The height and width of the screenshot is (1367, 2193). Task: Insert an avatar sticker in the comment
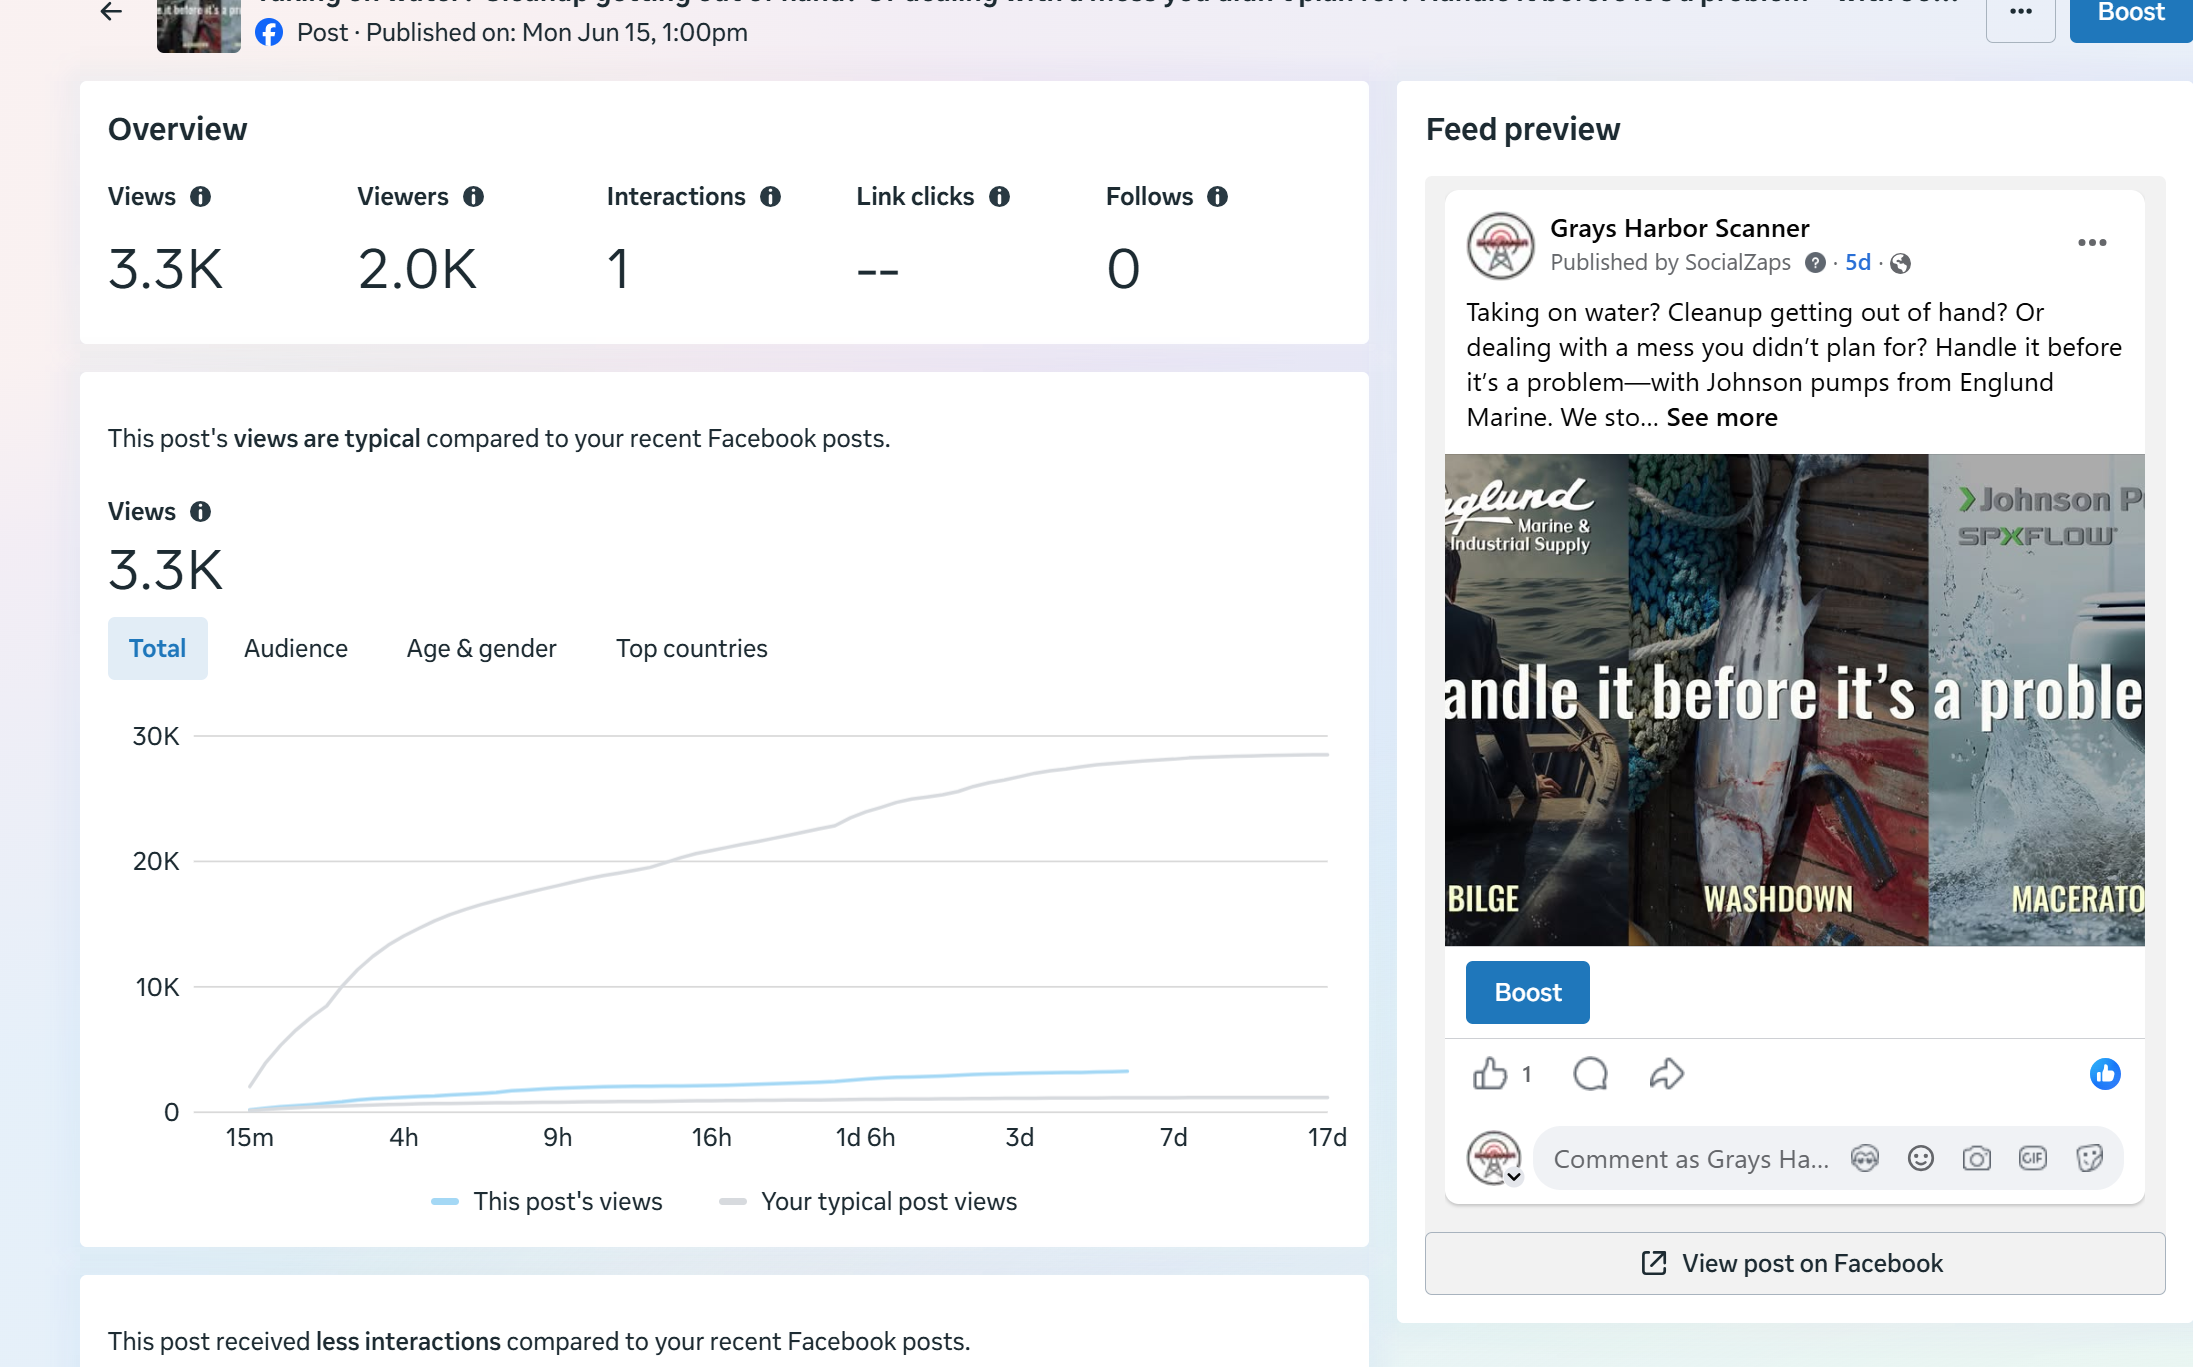click(1865, 1159)
